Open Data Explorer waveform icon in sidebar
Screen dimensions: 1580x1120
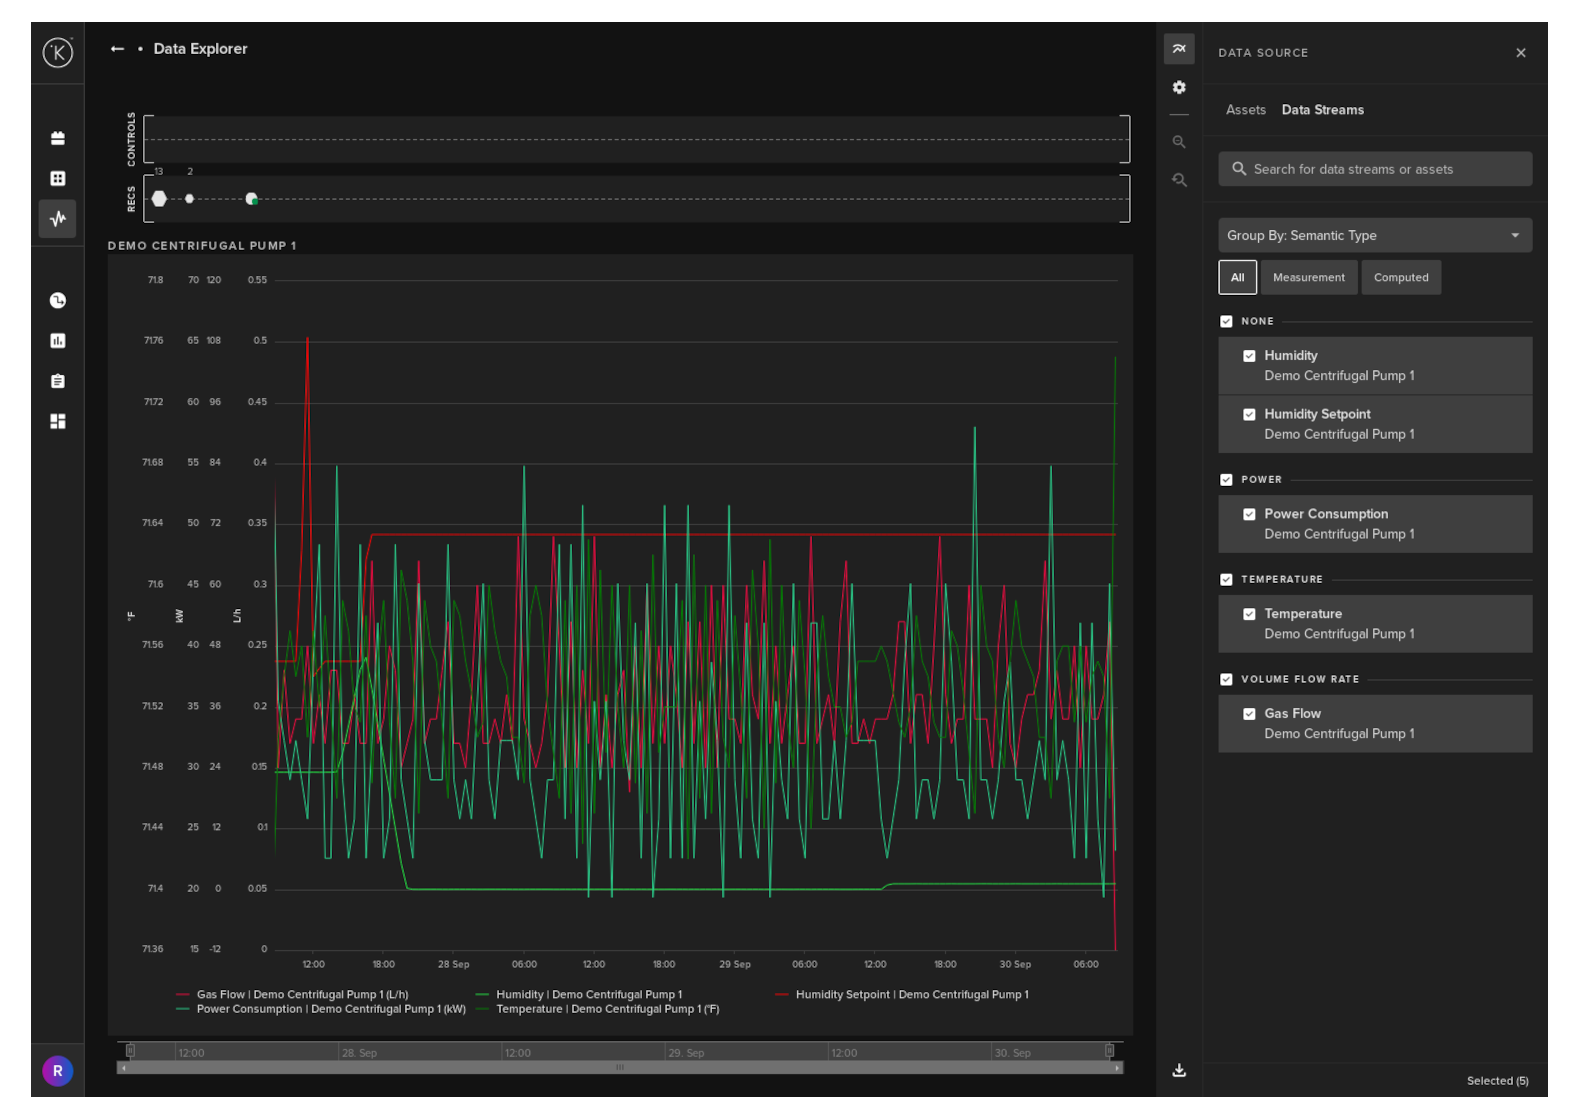tap(58, 218)
